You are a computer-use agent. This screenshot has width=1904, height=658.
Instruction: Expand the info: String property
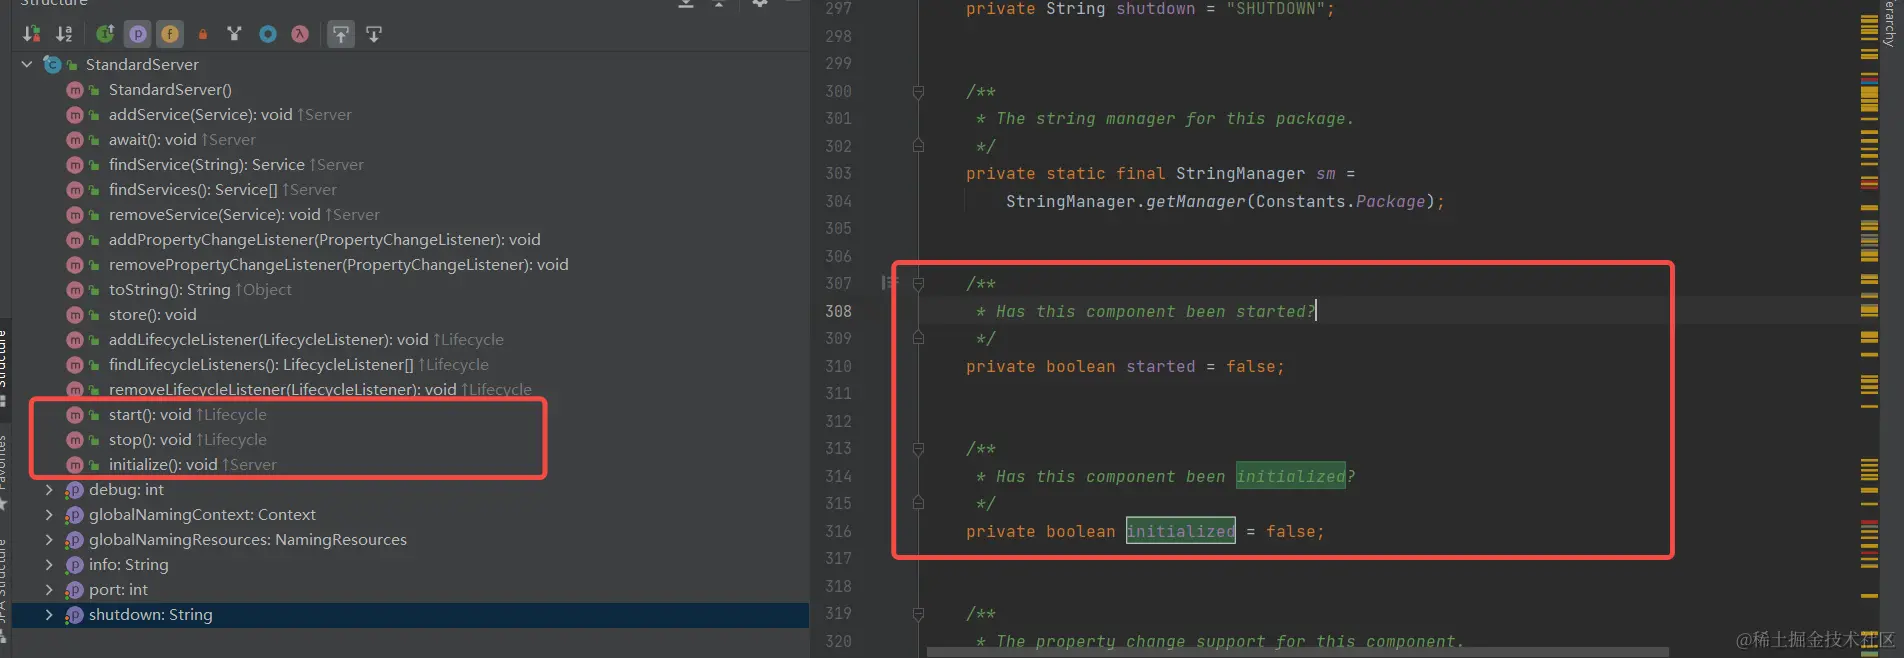(x=49, y=564)
